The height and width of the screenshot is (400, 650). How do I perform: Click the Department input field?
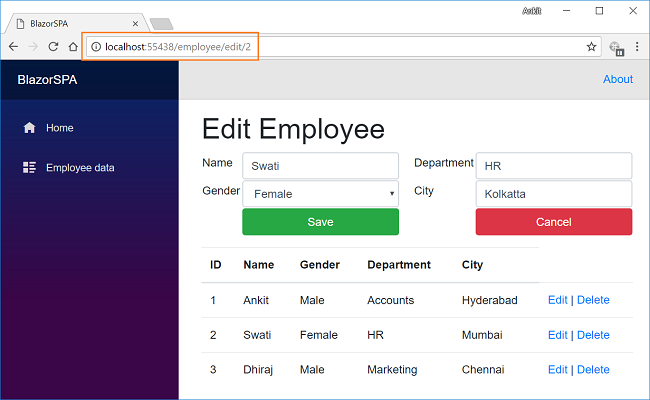[x=553, y=166]
